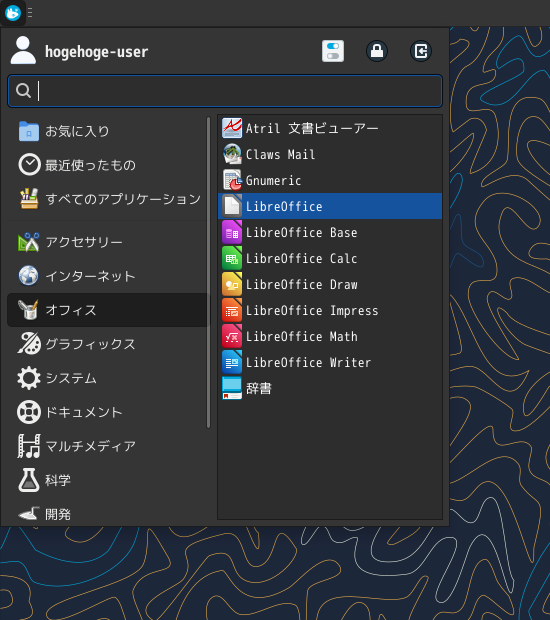This screenshot has width=550, height=620.
Task: Launch Gnumeric spreadsheet
Action: 330,180
